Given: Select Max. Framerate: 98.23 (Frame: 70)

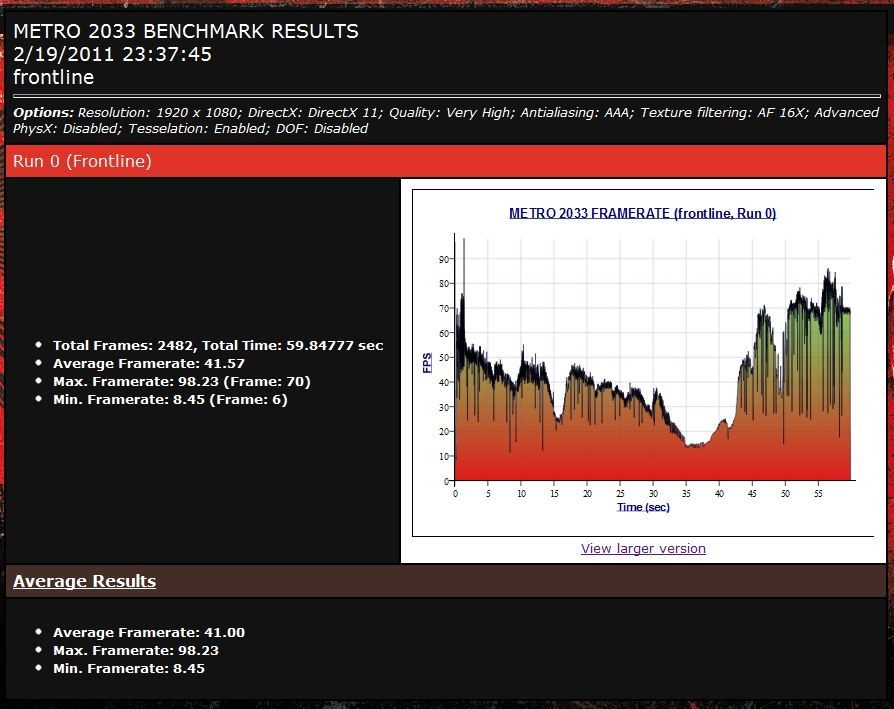Looking at the screenshot, I should coord(181,381).
